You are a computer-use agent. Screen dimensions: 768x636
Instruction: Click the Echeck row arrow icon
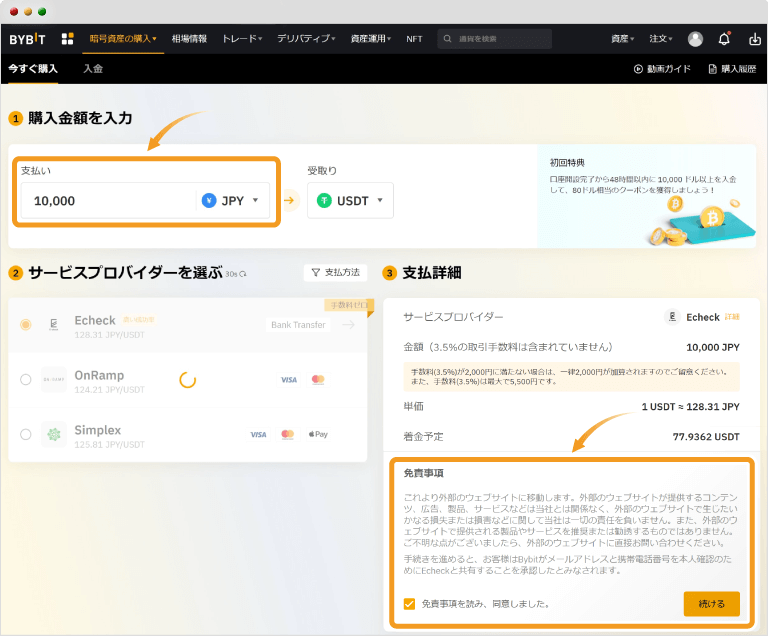(x=348, y=325)
